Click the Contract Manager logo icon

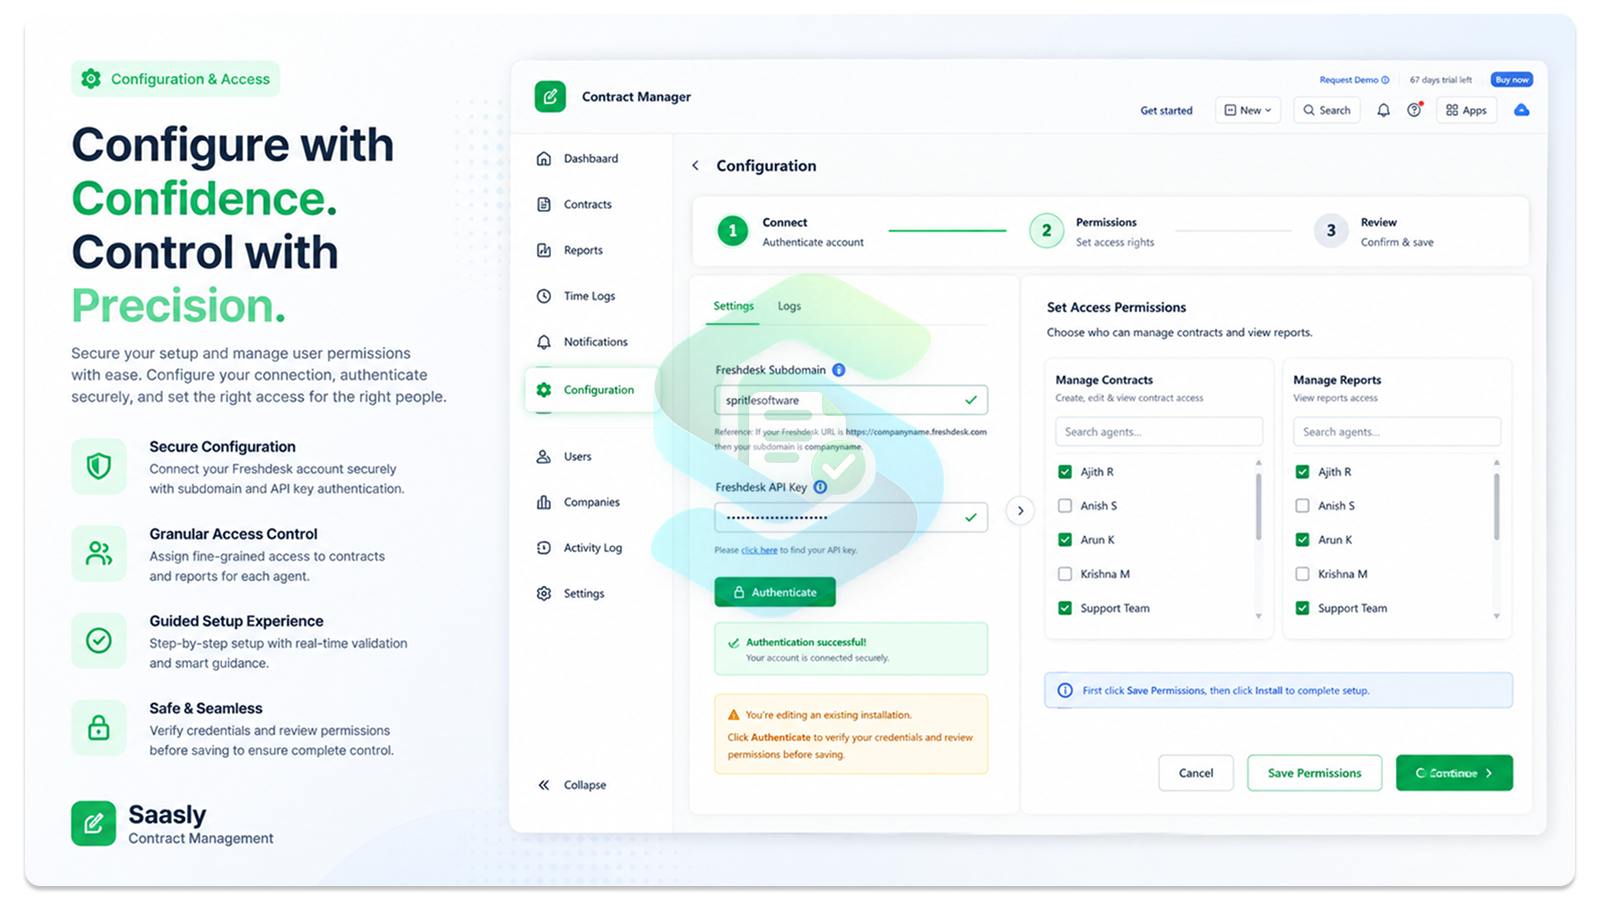tap(550, 97)
